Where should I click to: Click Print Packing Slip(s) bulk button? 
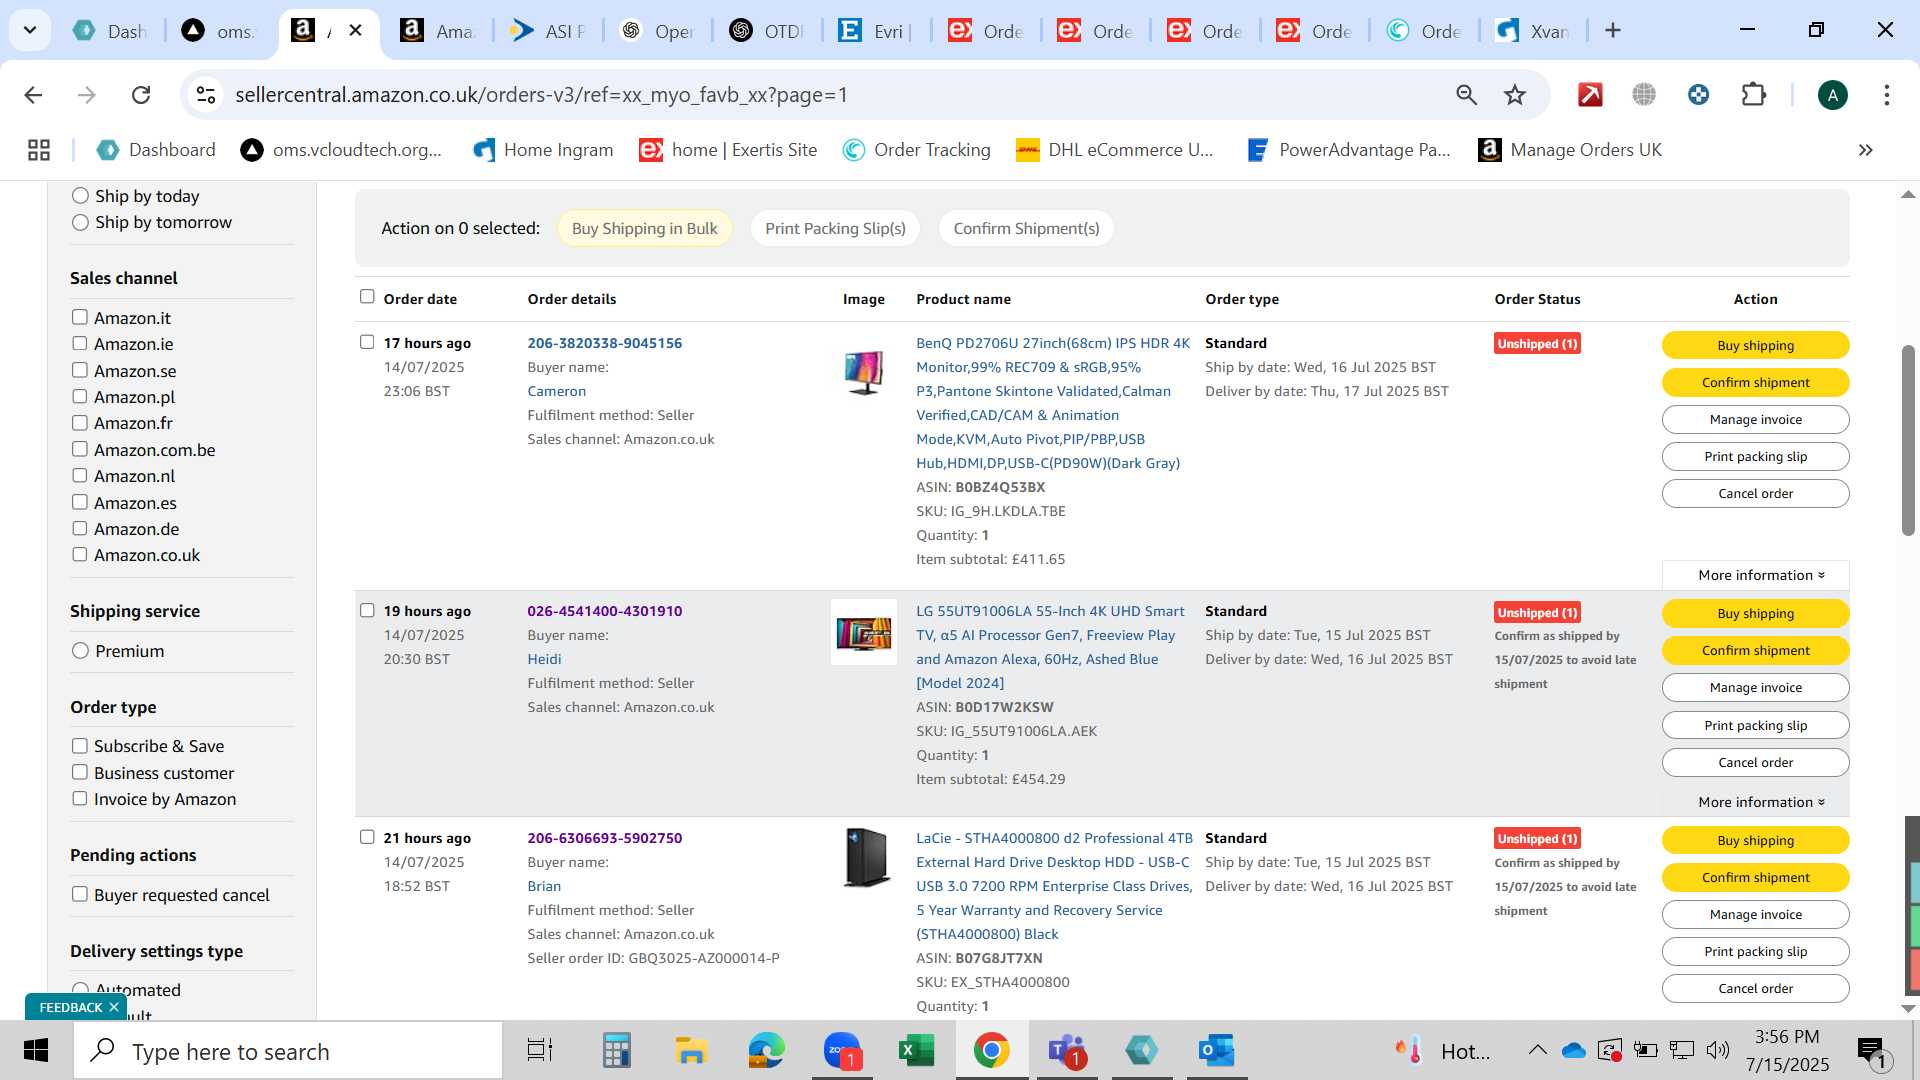835,228
